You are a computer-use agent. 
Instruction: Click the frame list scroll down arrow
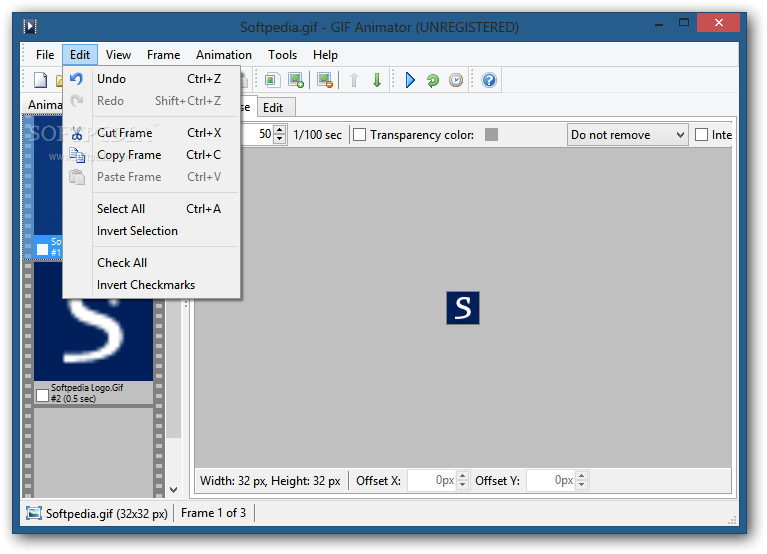[173, 490]
